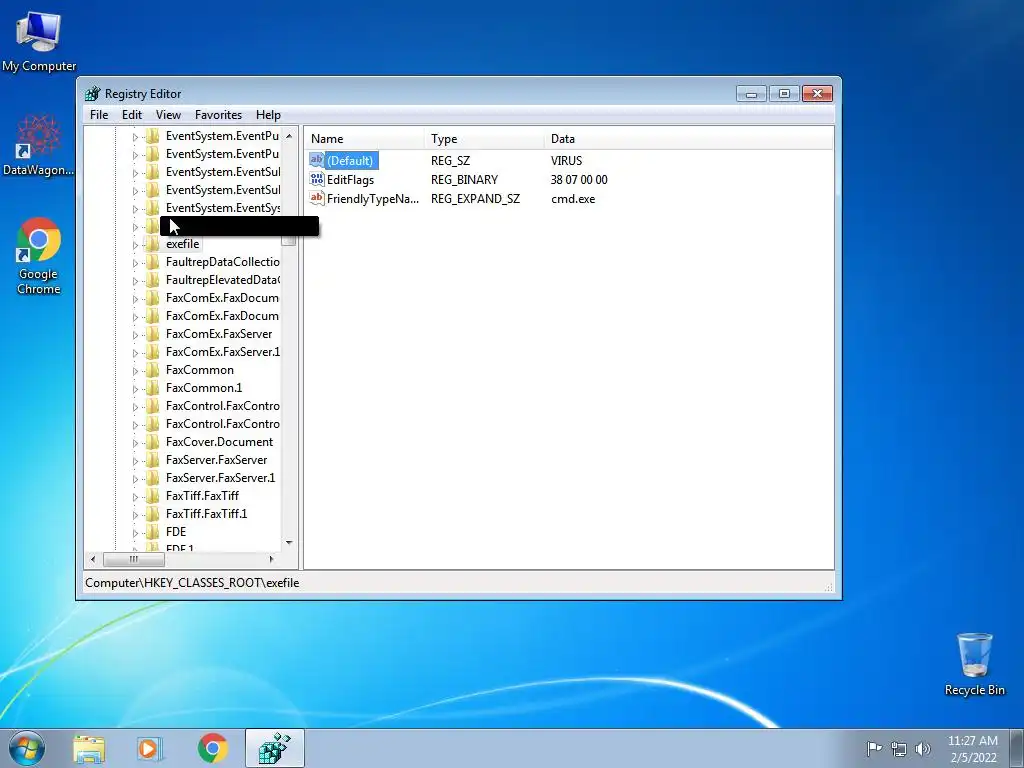Expand the FaxServer.FaxServer key
The width and height of the screenshot is (1024, 768).
coord(135,461)
